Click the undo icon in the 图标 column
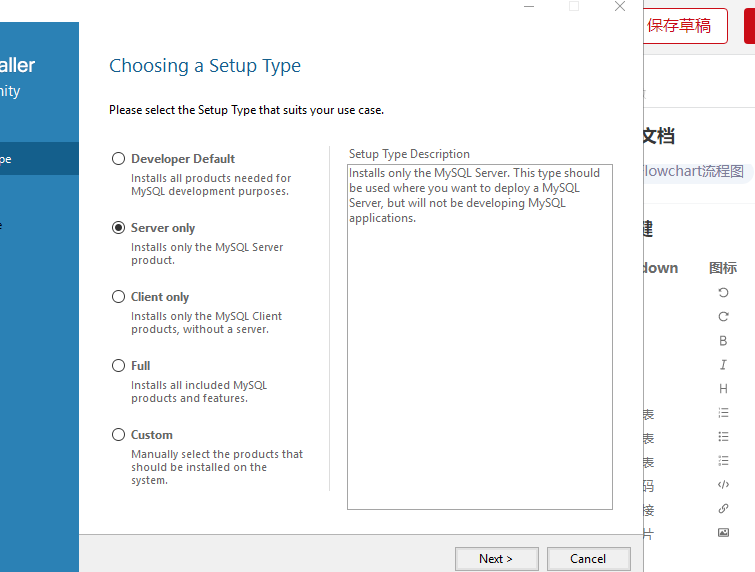The width and height of the screenshot is (755, 572). pyautogui.click(x=723, y=293)
